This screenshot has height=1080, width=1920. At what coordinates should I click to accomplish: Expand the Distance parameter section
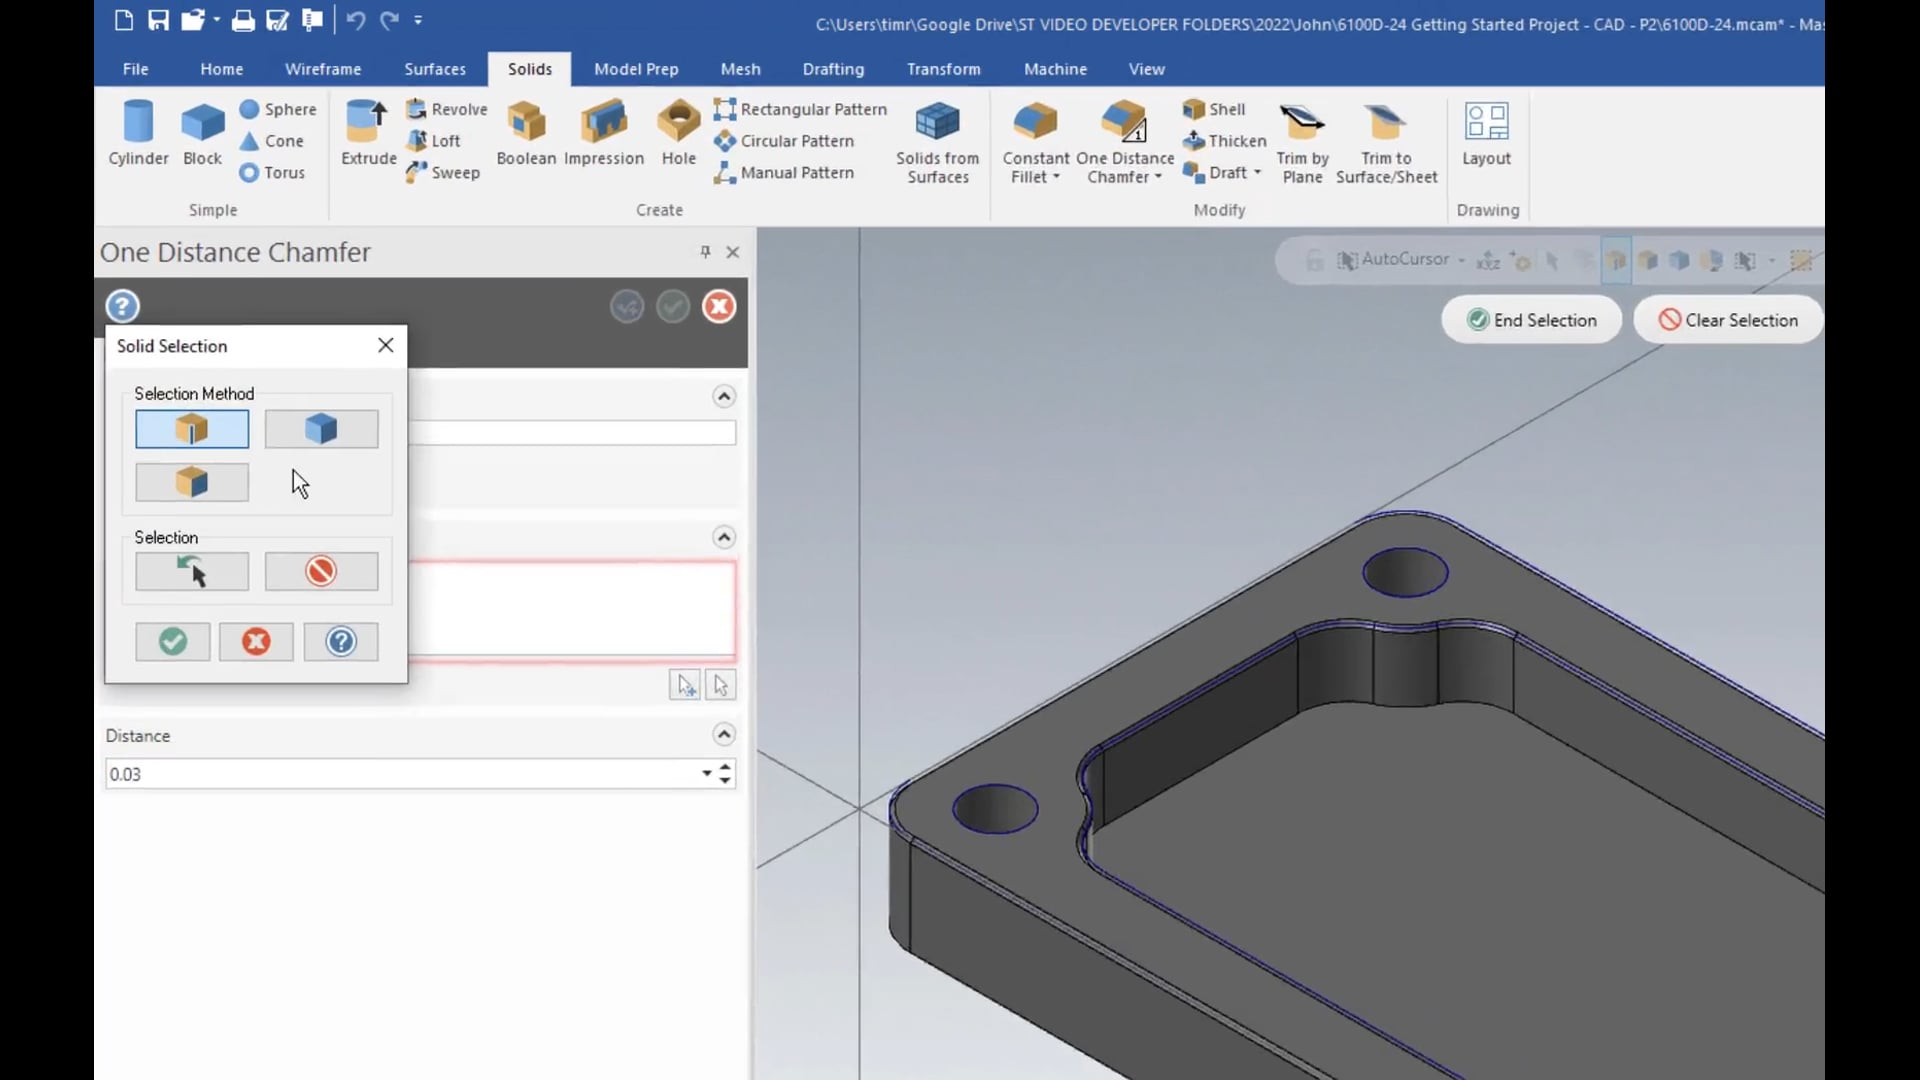724,735
